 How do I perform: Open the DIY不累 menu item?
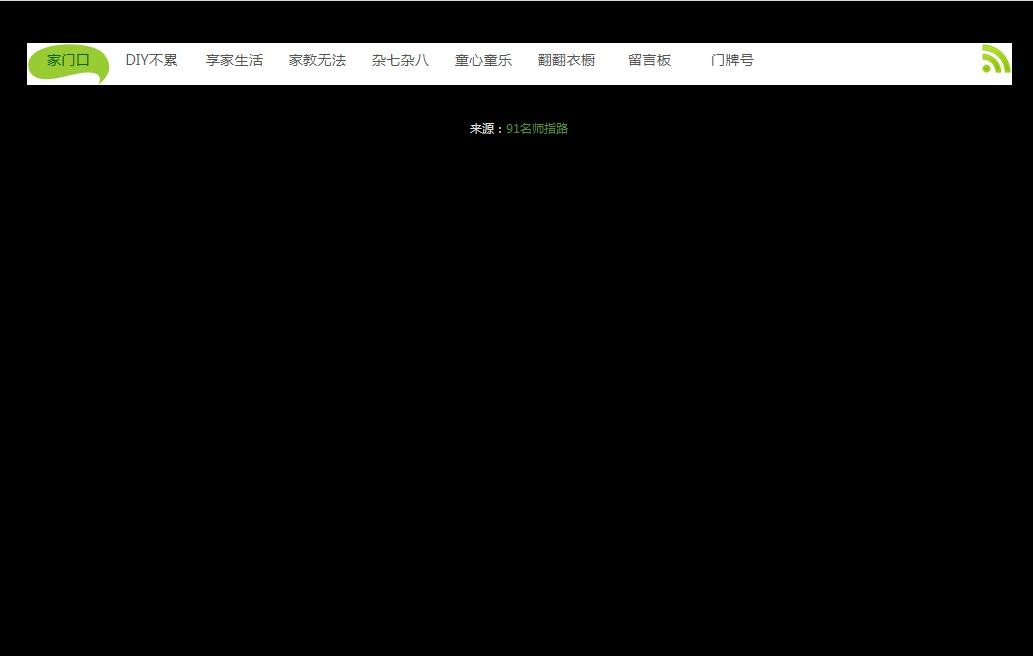[152, 61]
